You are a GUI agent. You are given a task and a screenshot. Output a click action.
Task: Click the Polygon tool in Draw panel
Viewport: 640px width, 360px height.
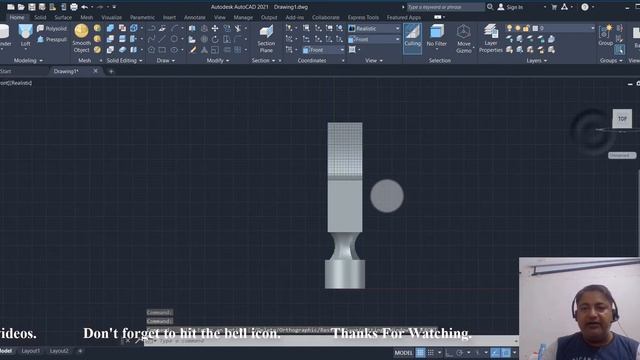pyautogui.click(x=151, y=50)
